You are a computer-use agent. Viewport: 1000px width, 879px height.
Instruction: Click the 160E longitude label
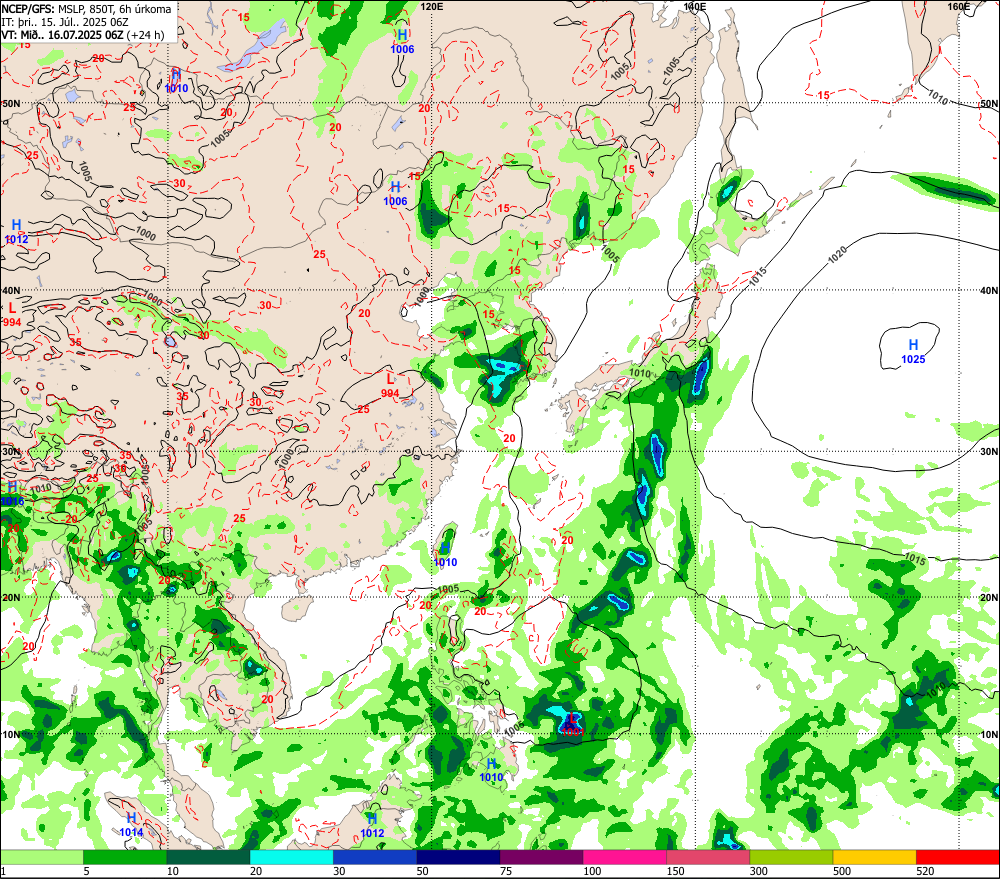[958, 6]
